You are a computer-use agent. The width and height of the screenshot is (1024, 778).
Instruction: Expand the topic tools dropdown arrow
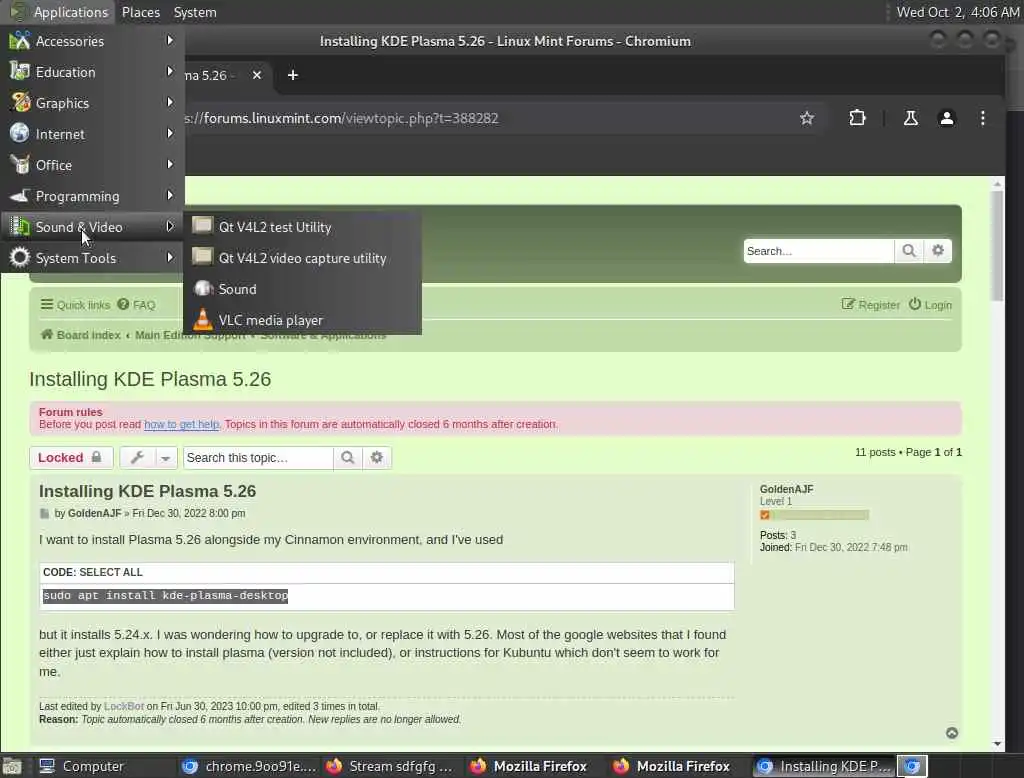[166, 458]
